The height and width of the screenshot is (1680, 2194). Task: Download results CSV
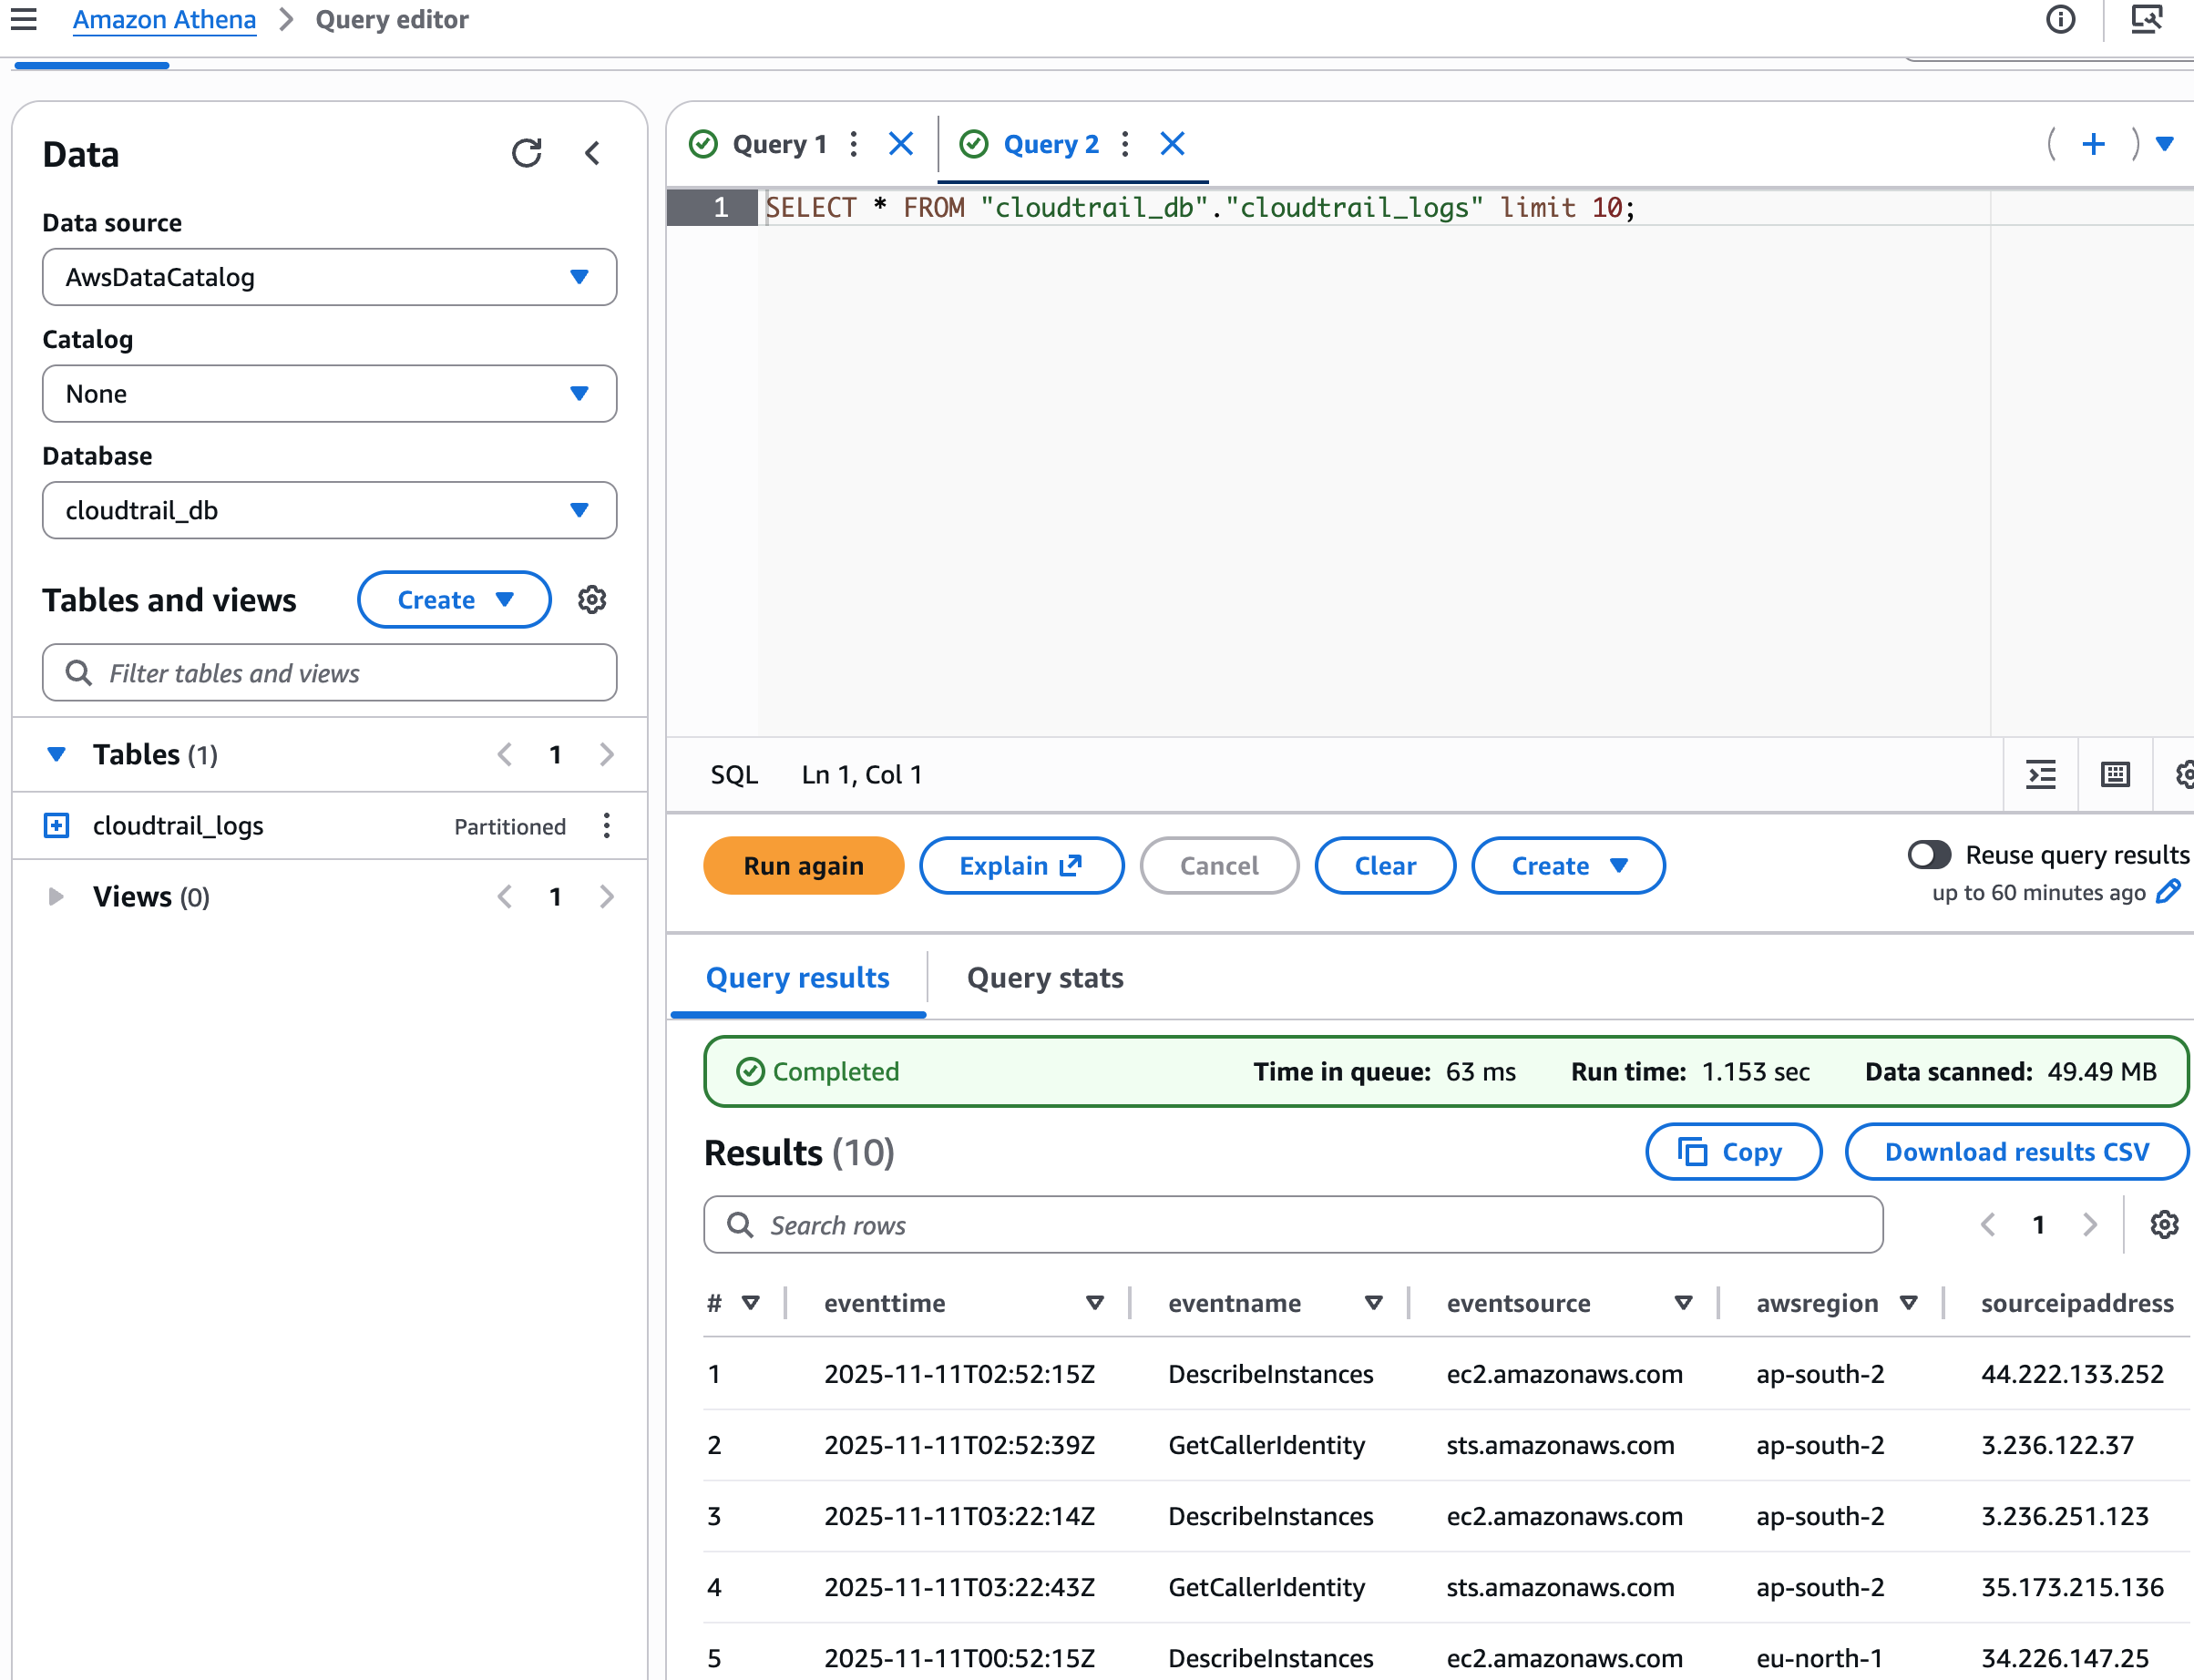(2016, 1152)
